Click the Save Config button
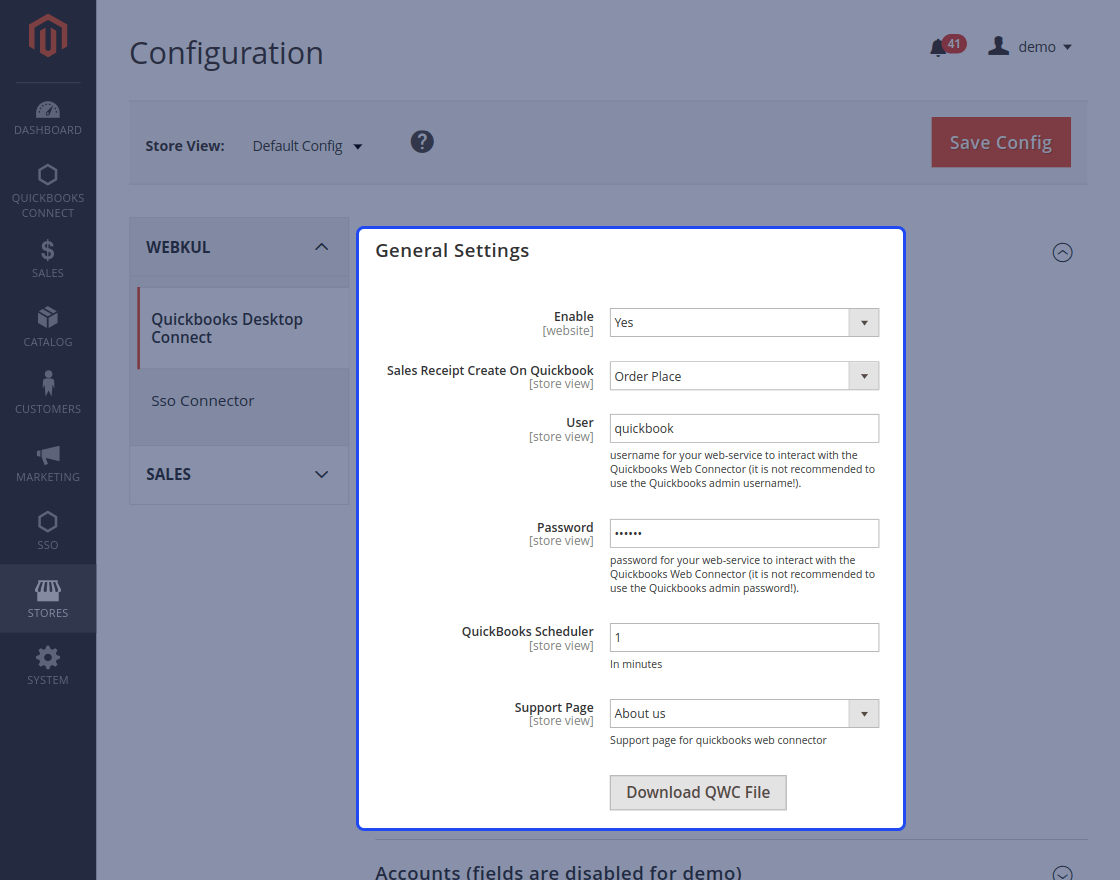This screenshot has height=880, width=1120. point(1001,142)
